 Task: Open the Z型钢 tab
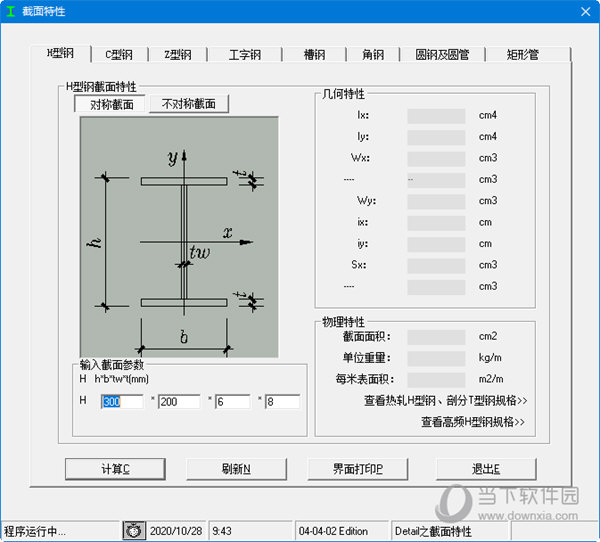(x=178, y=55)
